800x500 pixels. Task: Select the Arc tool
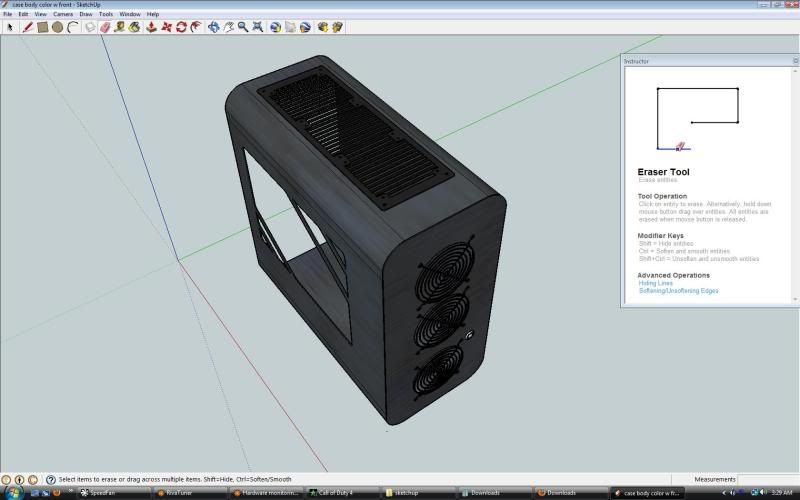[x=72, y=27]
